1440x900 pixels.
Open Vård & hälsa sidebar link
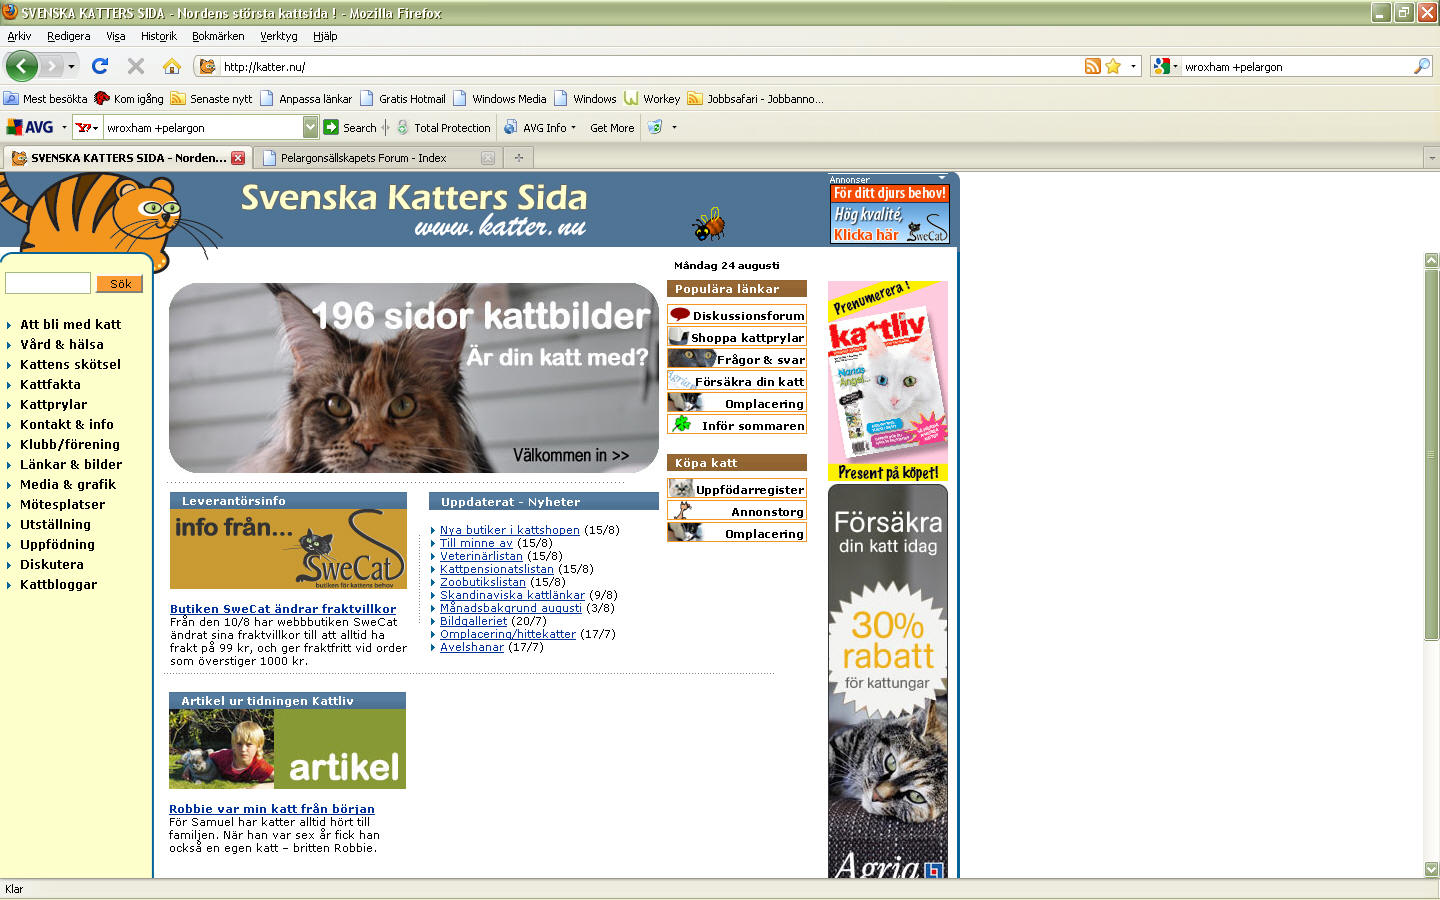point(62,344)
